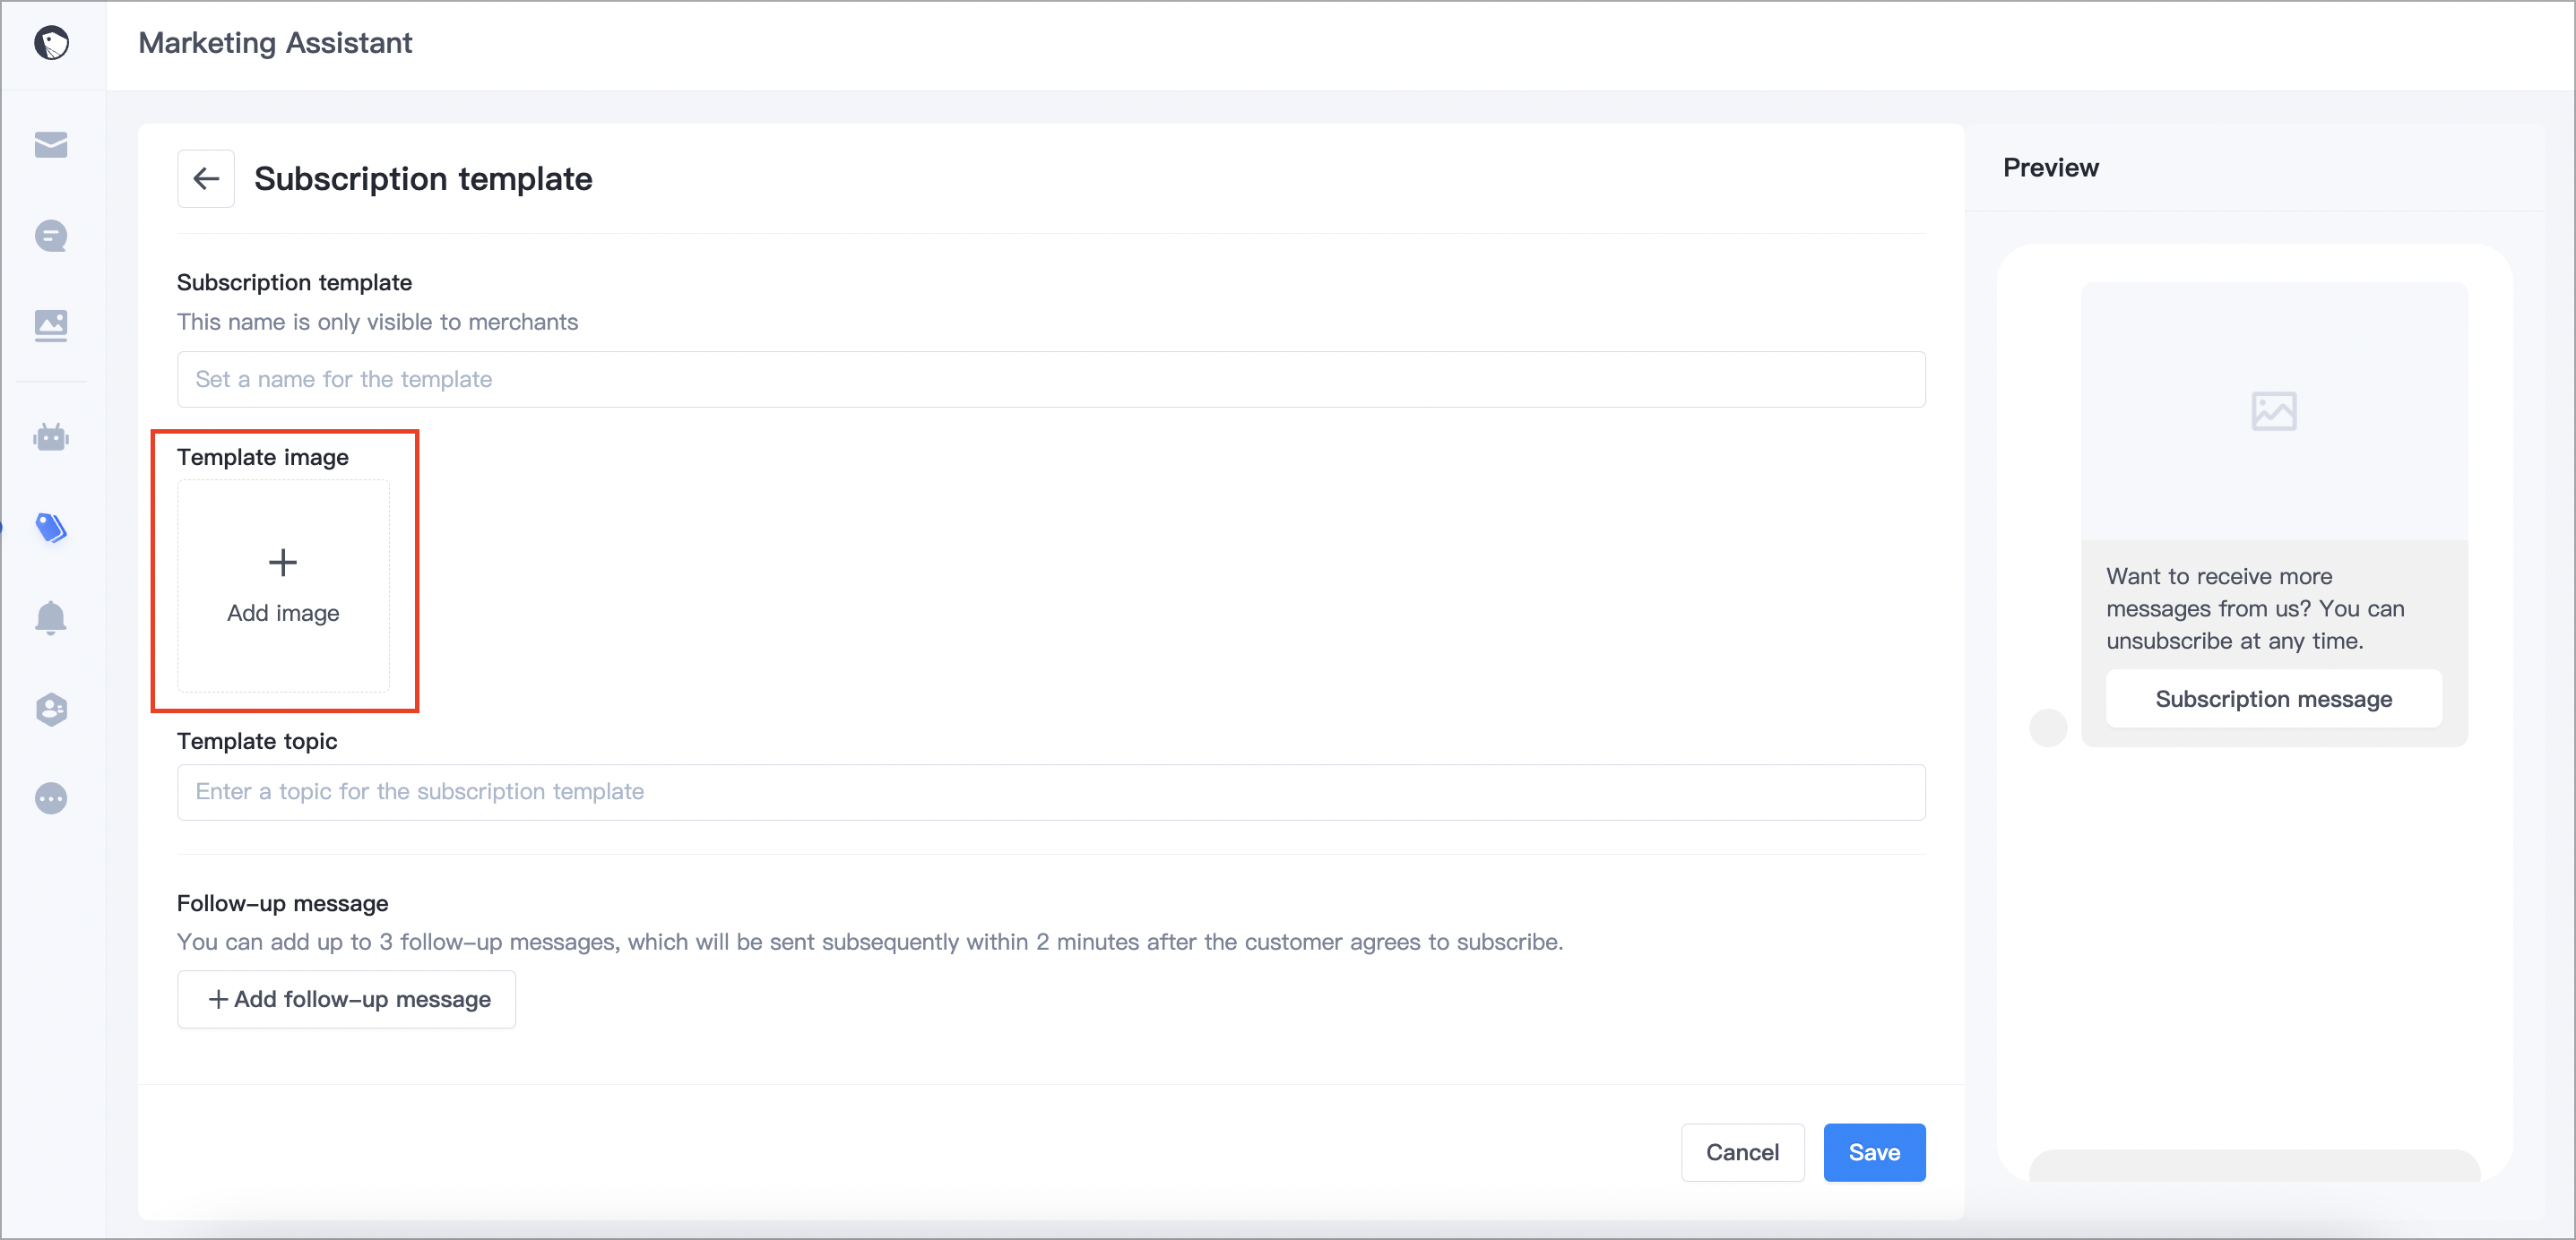The image size is (2576, 1240).
Task: Click the Add image upload box label
Action: 283,613
